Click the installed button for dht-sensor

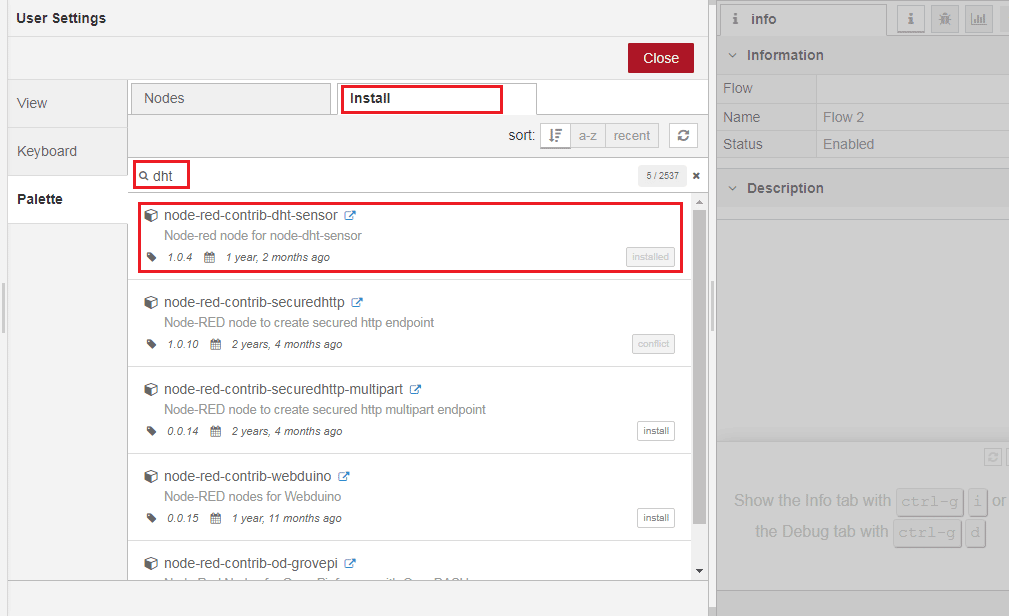pyautogui.click(x=650, y=257)
